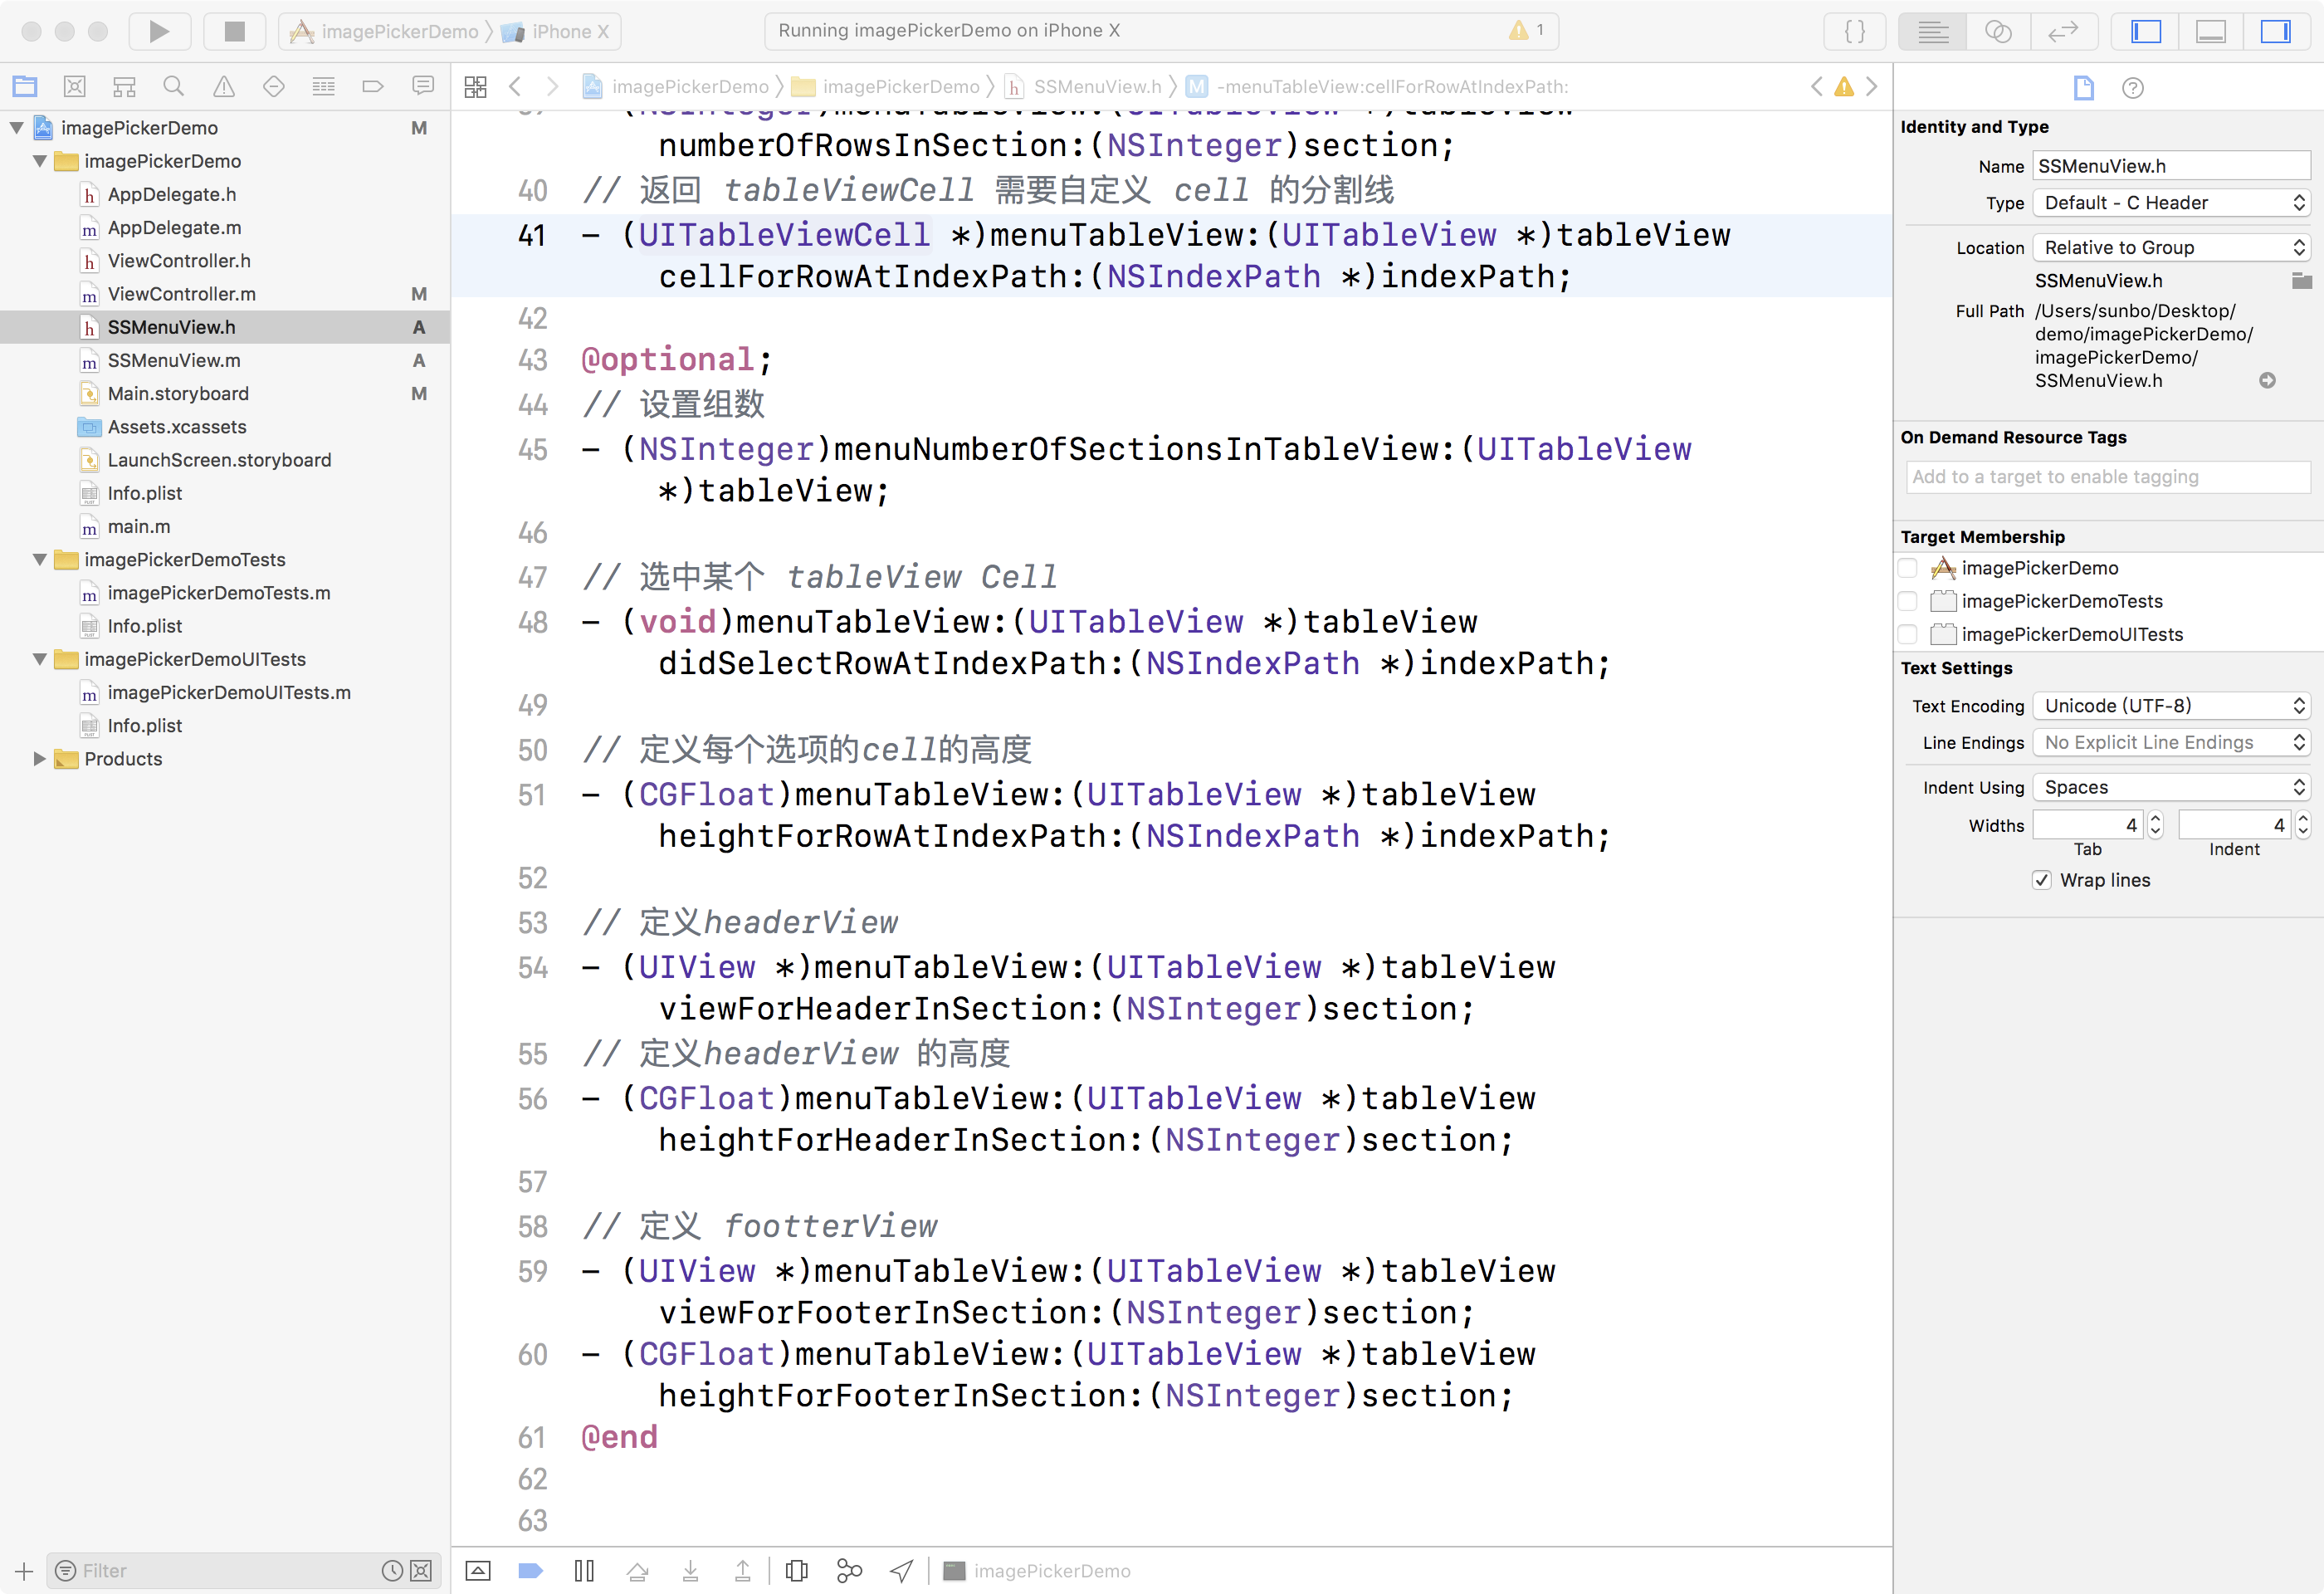Check imagePickerDemo target membership box

pos(1907,568)
